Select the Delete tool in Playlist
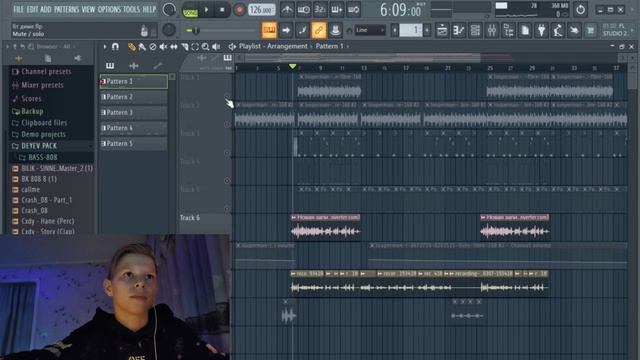 click(x=153, y=47)
